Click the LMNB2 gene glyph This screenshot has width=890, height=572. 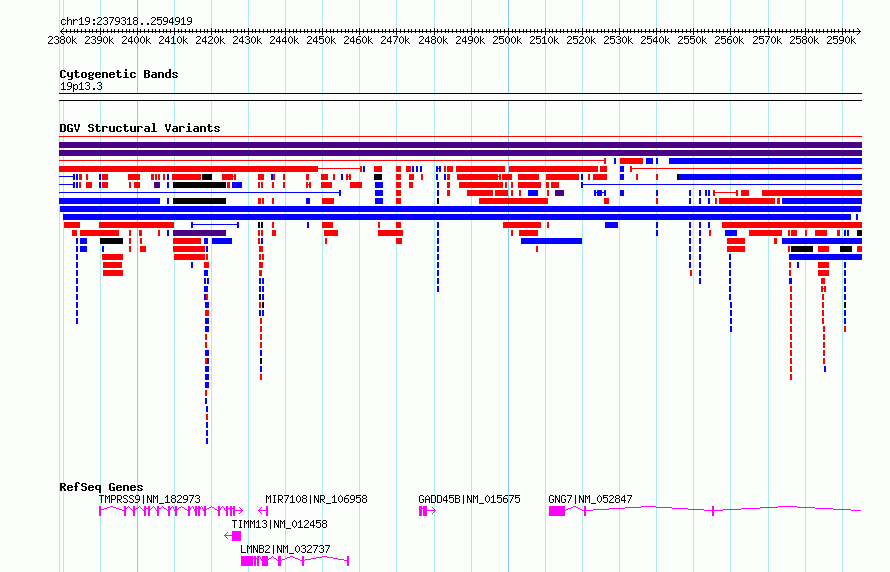(295, 561)
